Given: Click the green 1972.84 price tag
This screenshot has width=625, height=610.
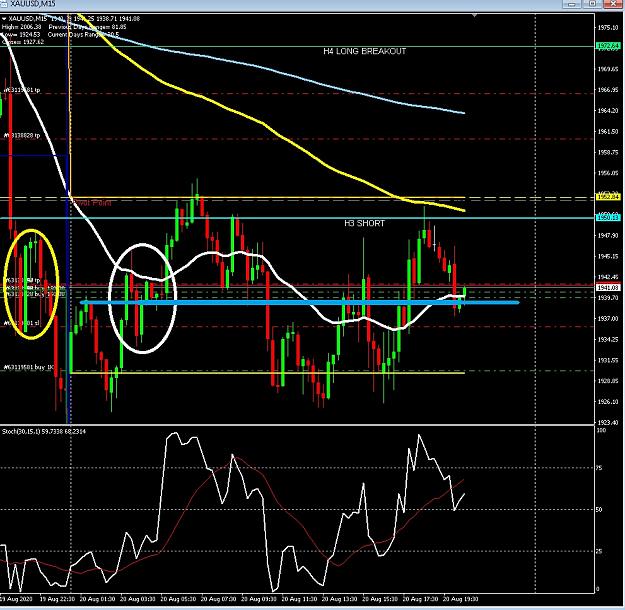Looking at the screenshot, I should coord(608,46).
